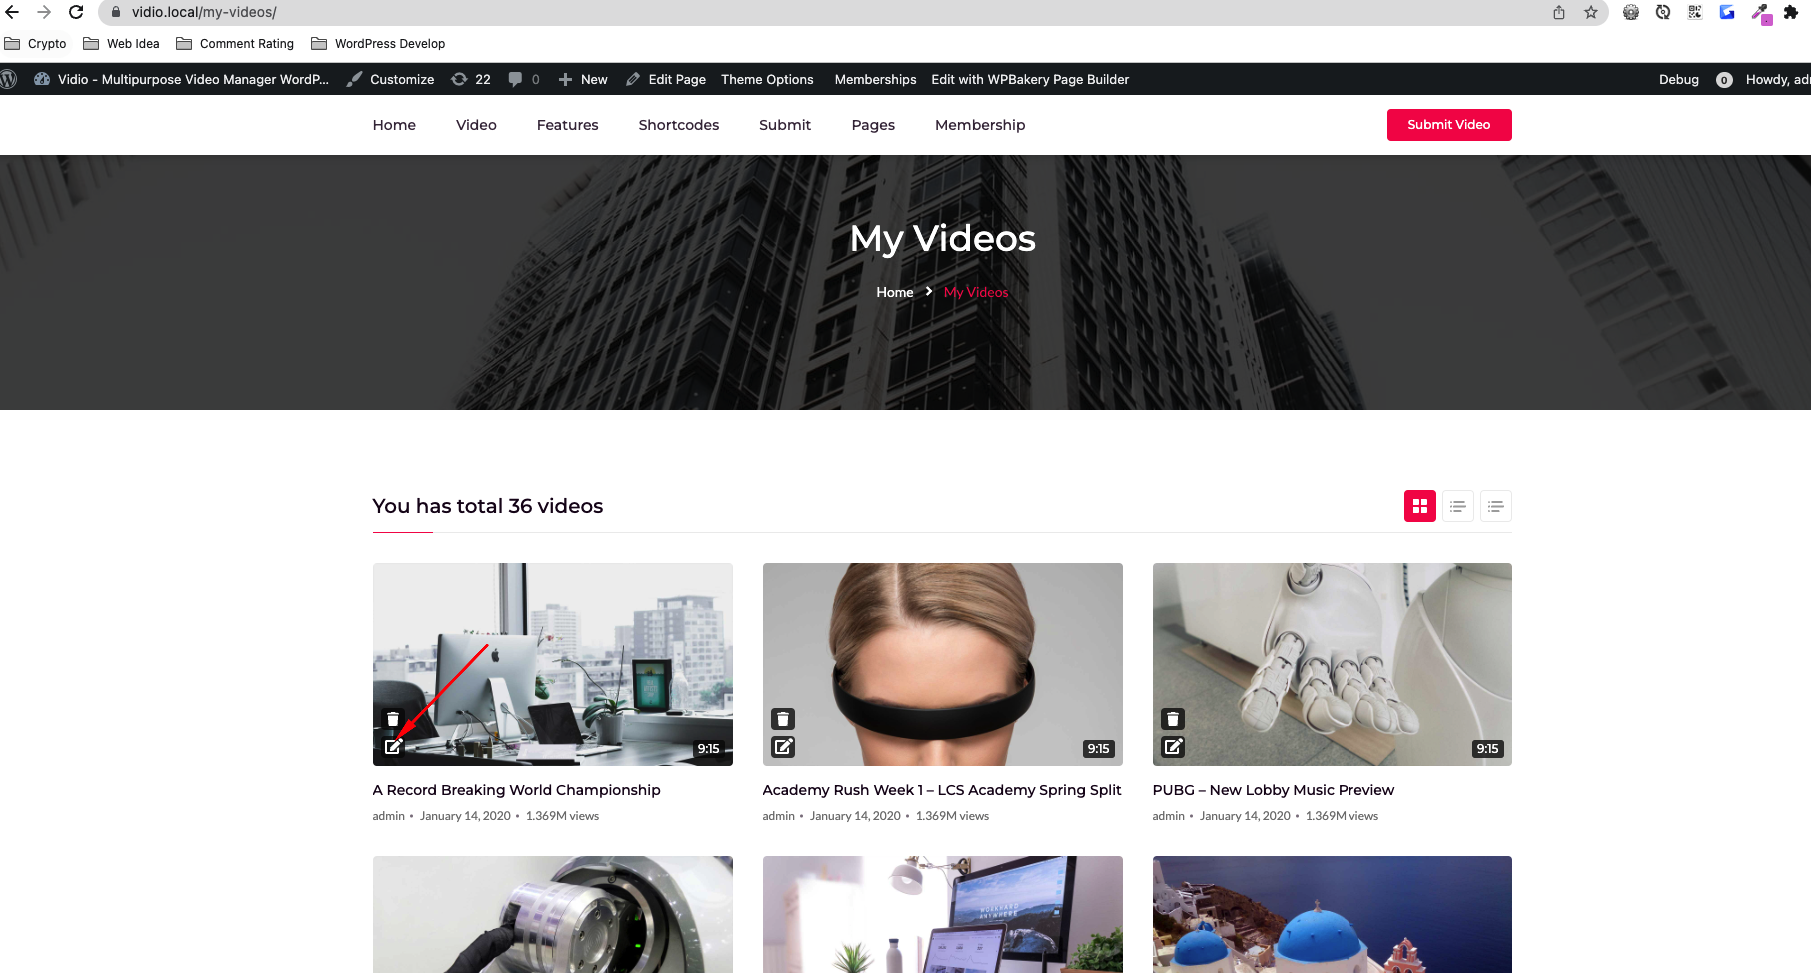Click the browser back arrow
This screenshot has width=1811, height=973.
coord(12,12)
